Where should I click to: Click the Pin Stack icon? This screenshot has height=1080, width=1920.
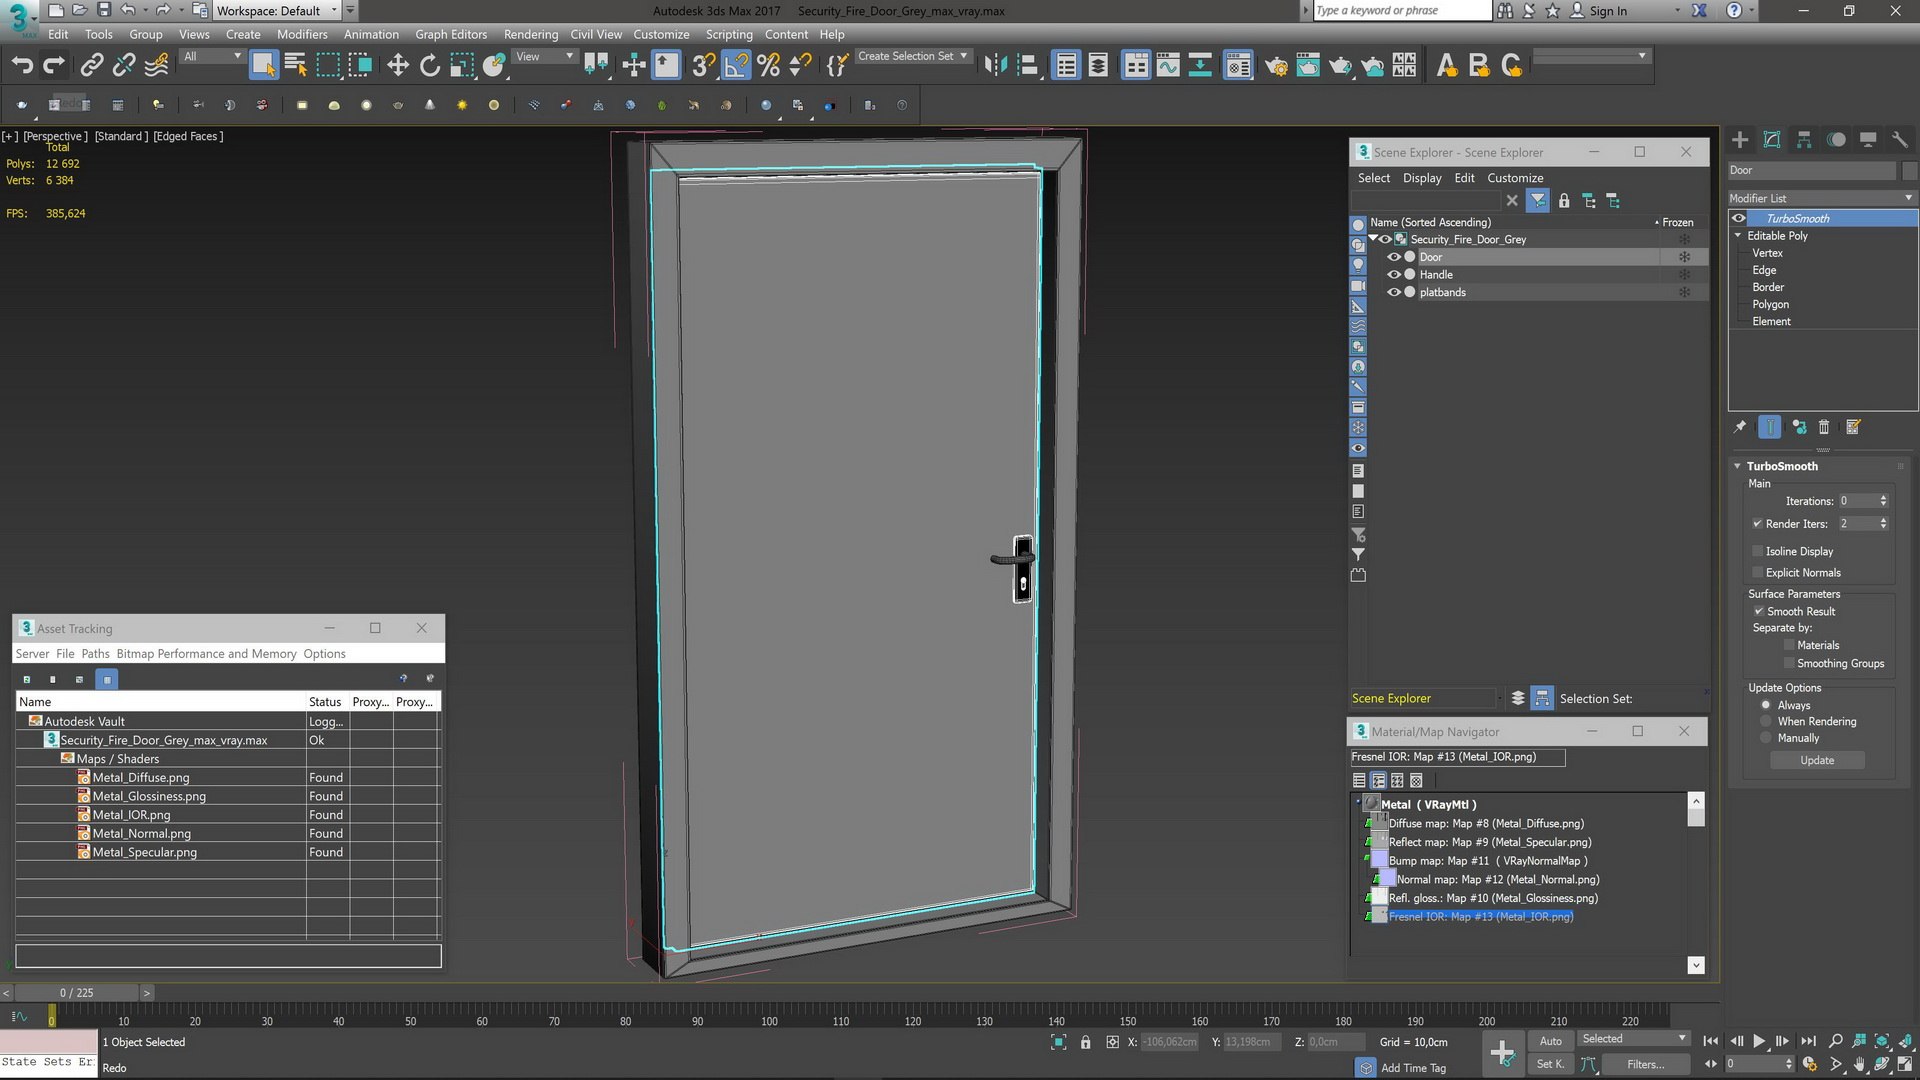[1740, 427]
